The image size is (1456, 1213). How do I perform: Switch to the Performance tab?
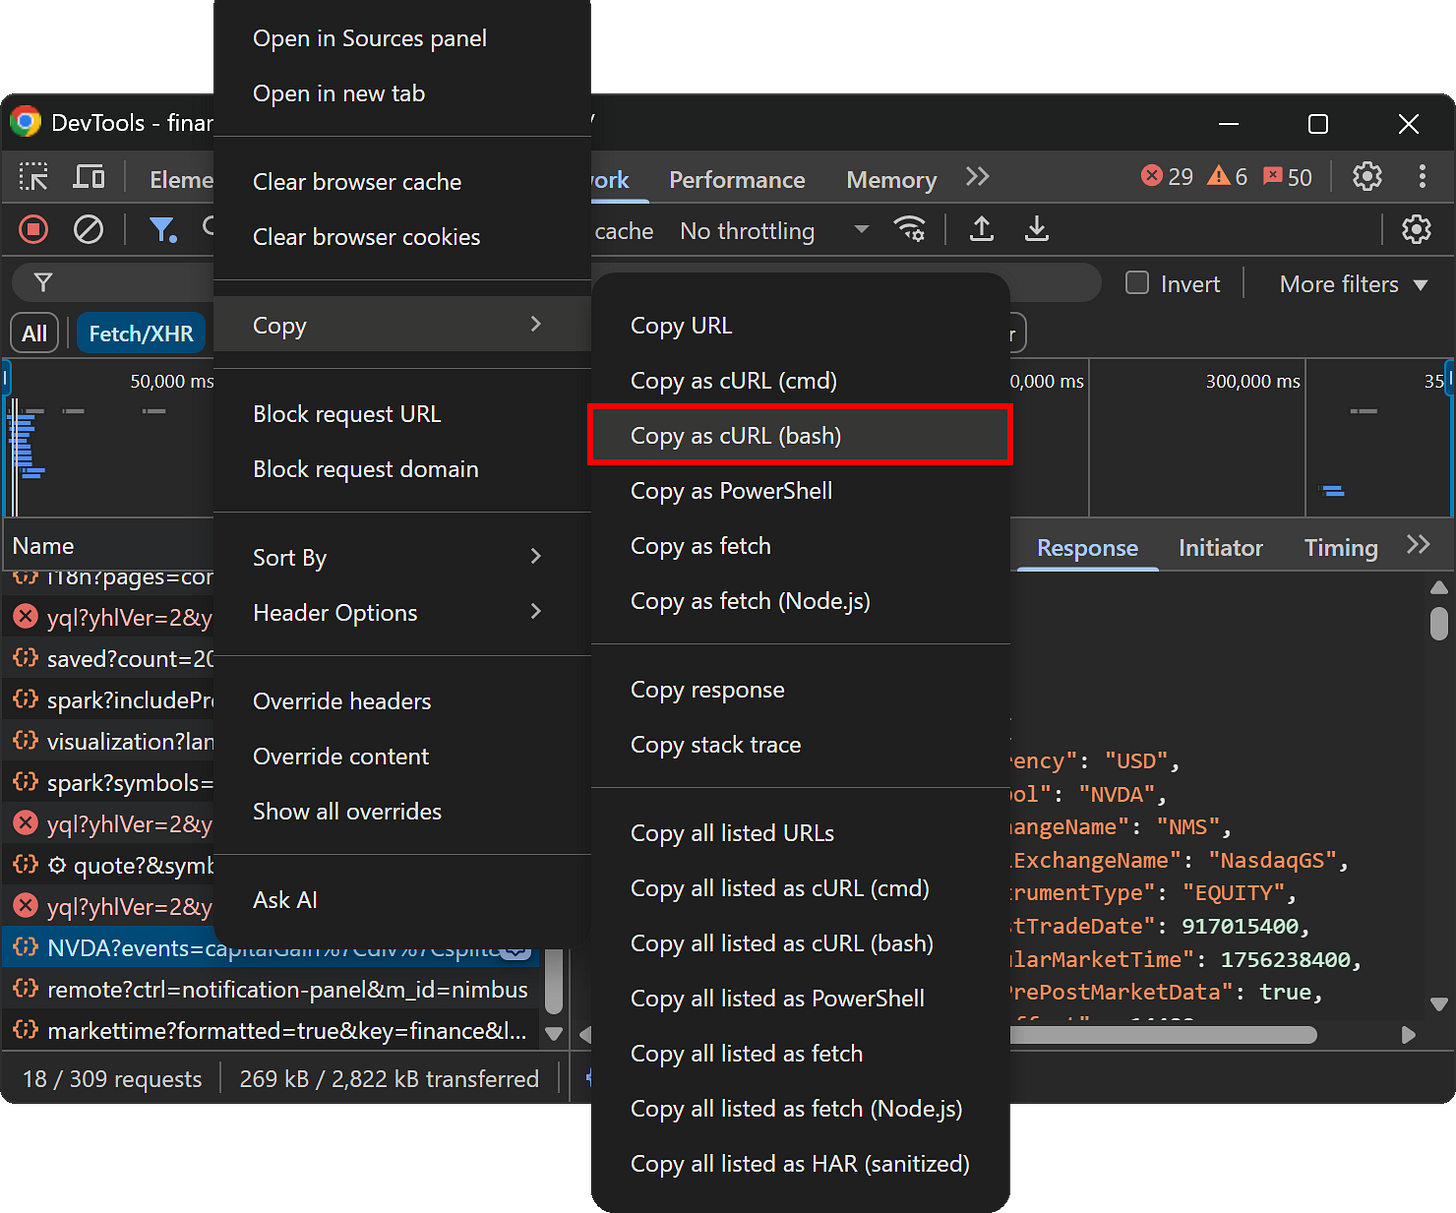736,180
